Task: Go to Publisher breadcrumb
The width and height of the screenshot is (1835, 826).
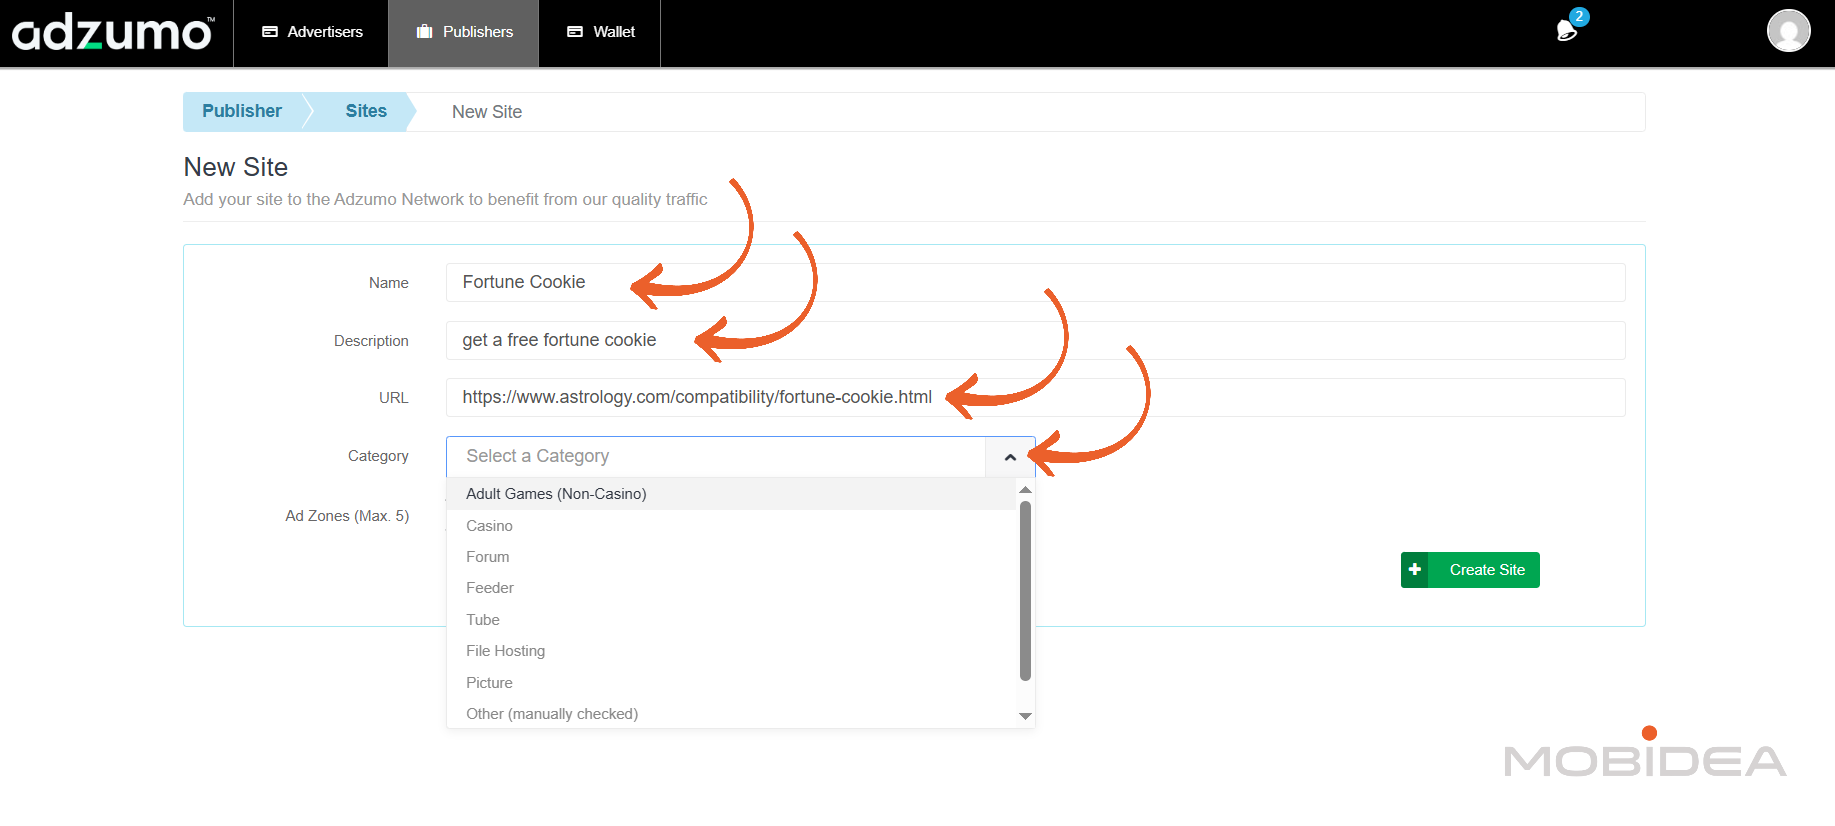Action: pyautogui.click(x=242, y=111)
